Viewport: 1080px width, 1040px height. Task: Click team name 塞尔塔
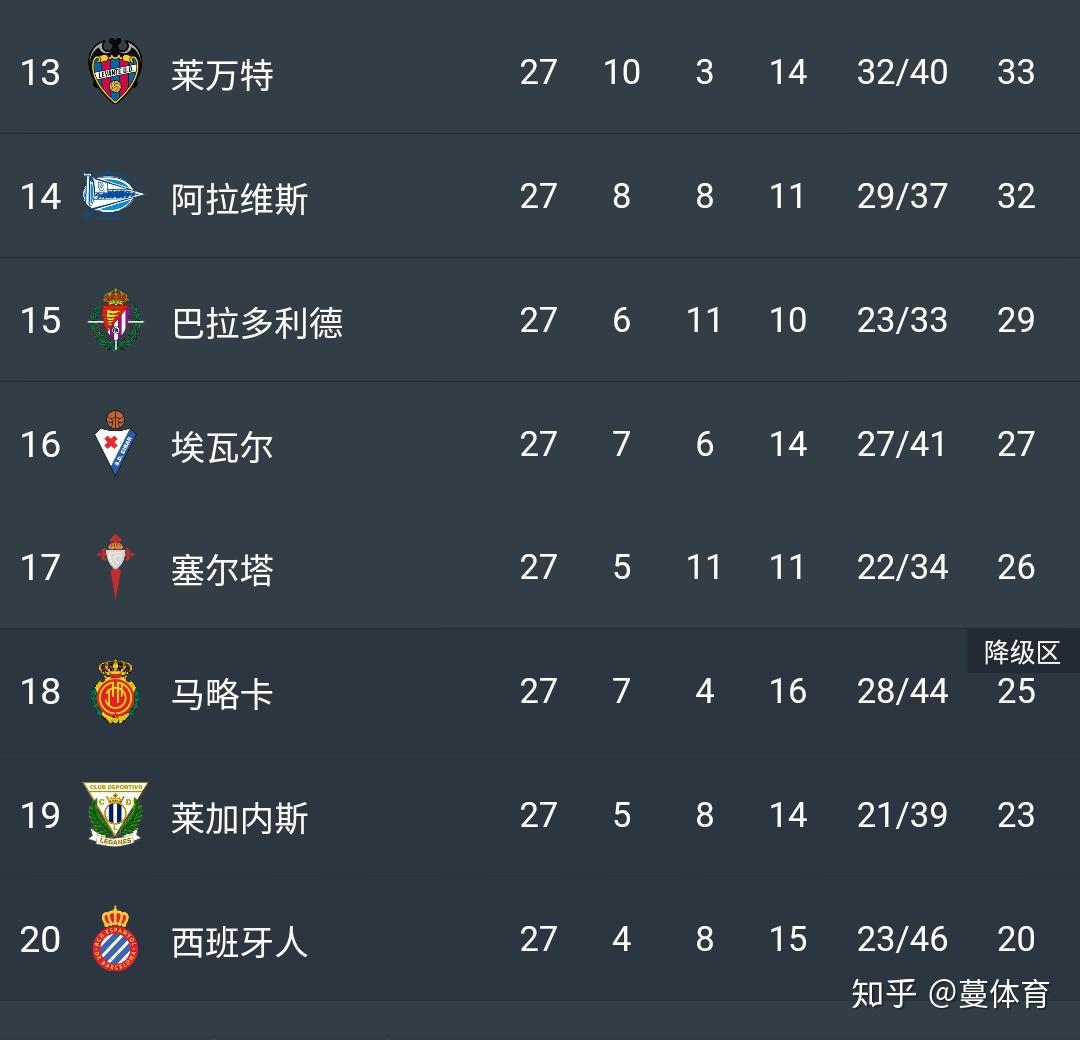222,570
